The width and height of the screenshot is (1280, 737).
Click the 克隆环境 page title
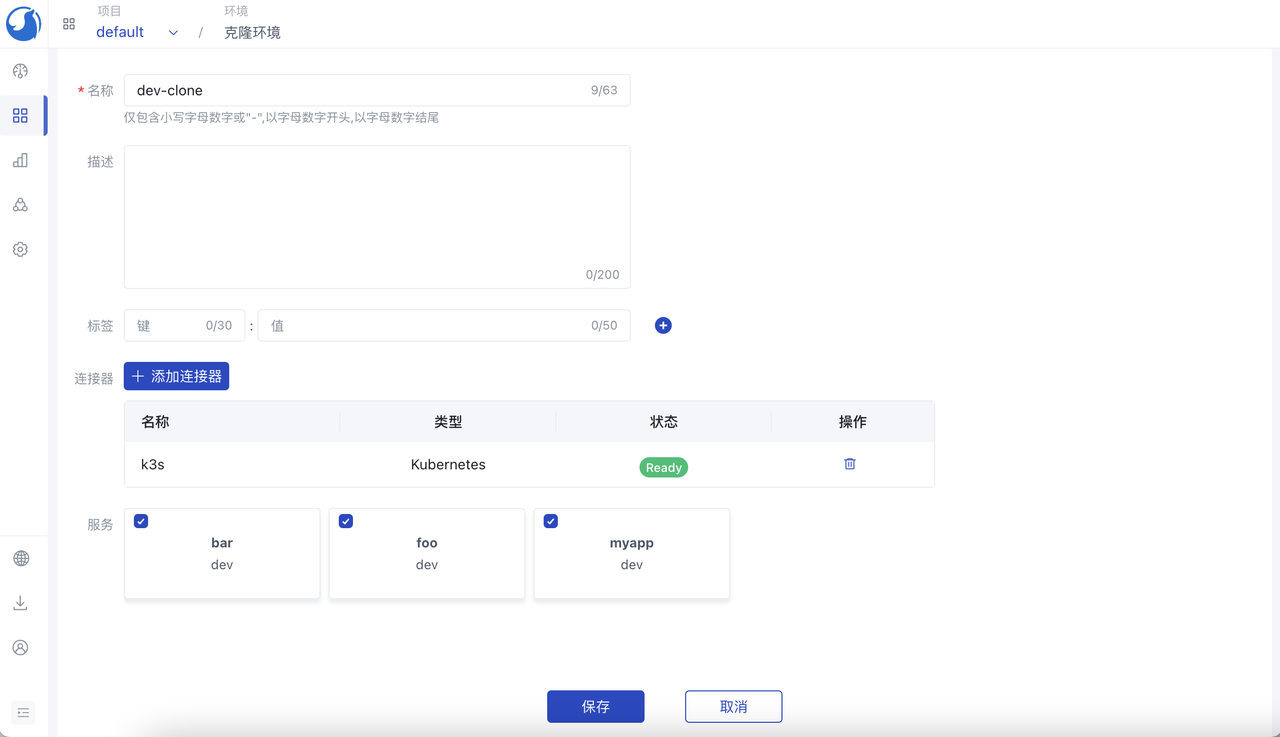pos(252,33)
